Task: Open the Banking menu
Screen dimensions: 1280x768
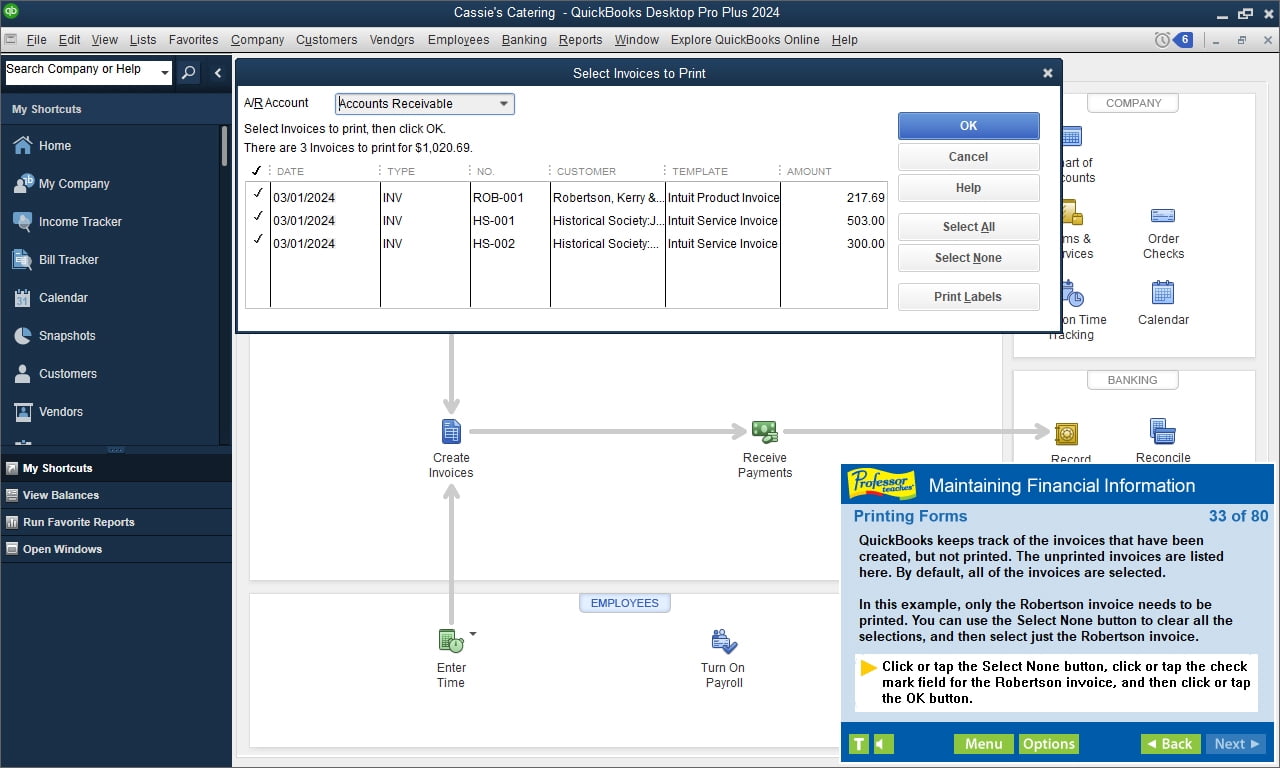Action: (x=524, y=40)
